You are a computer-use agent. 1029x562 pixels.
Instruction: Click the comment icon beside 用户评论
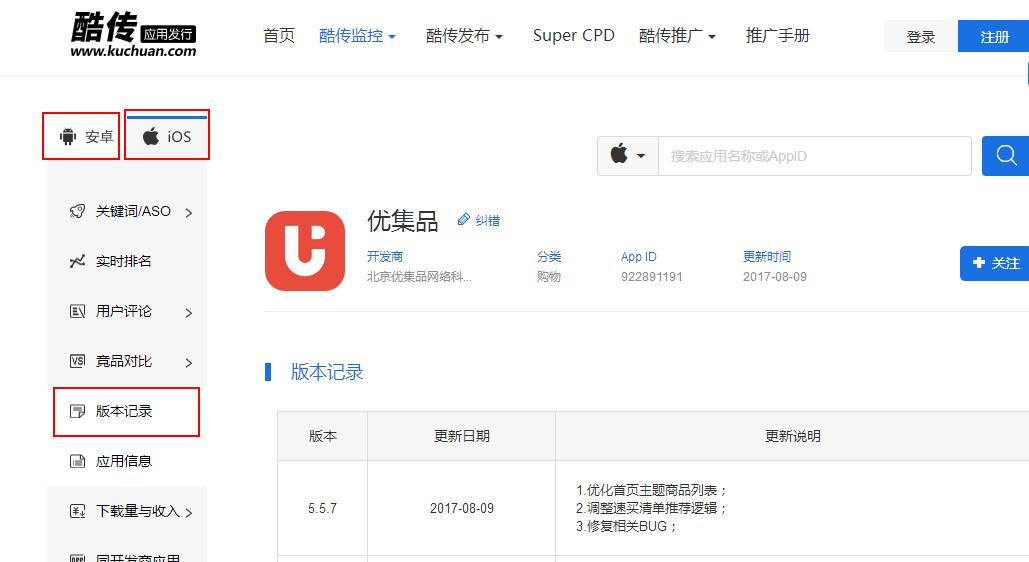(x=77, y=311)
